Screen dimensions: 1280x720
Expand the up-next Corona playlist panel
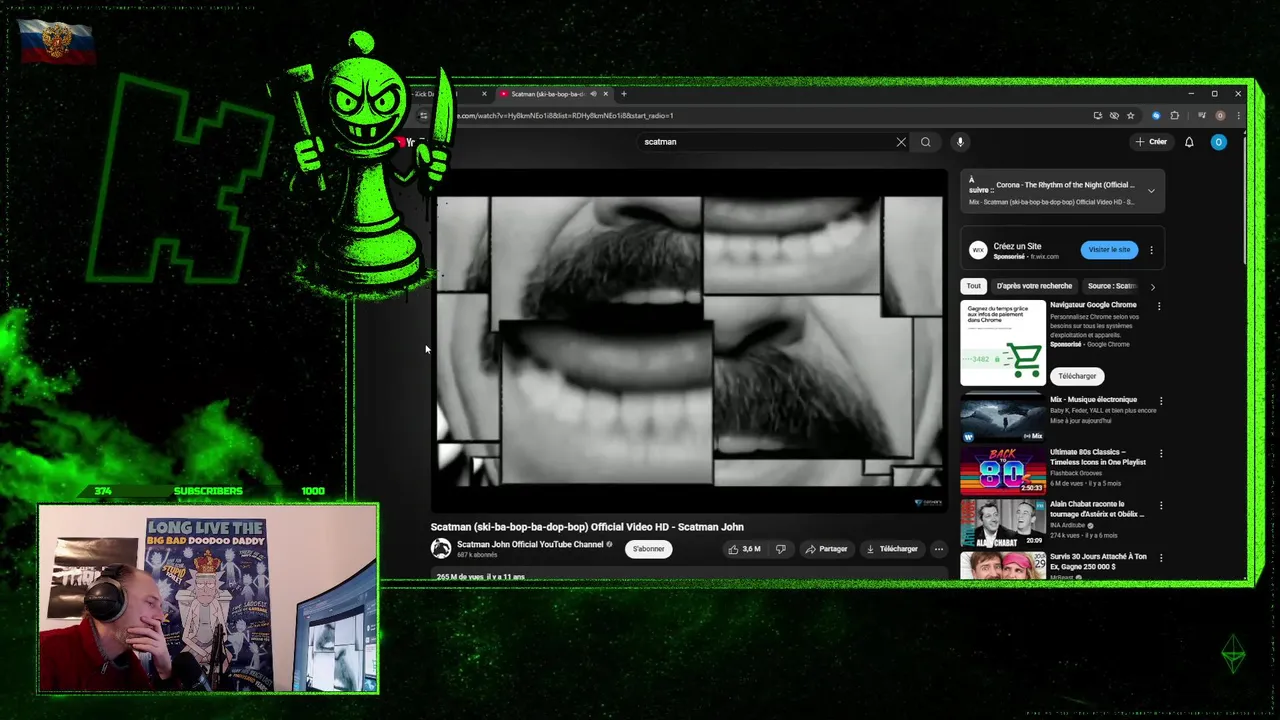(x=1151, y=190)
